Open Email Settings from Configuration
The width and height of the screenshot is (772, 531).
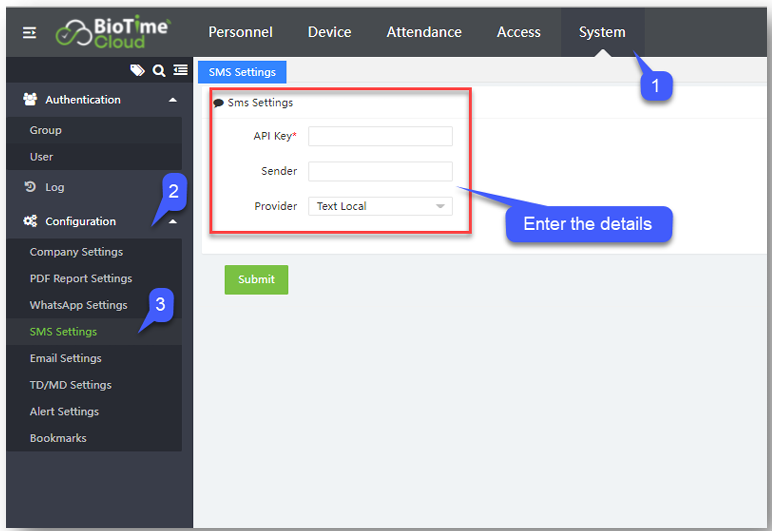click(65, 358)
